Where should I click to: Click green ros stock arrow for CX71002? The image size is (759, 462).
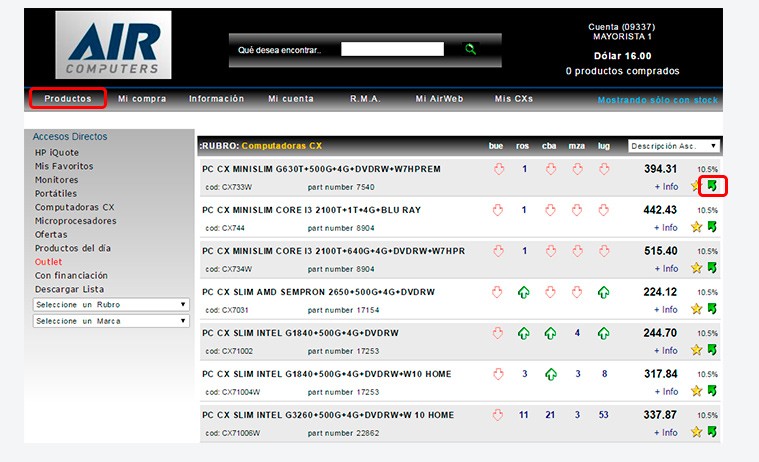(523, 333)
